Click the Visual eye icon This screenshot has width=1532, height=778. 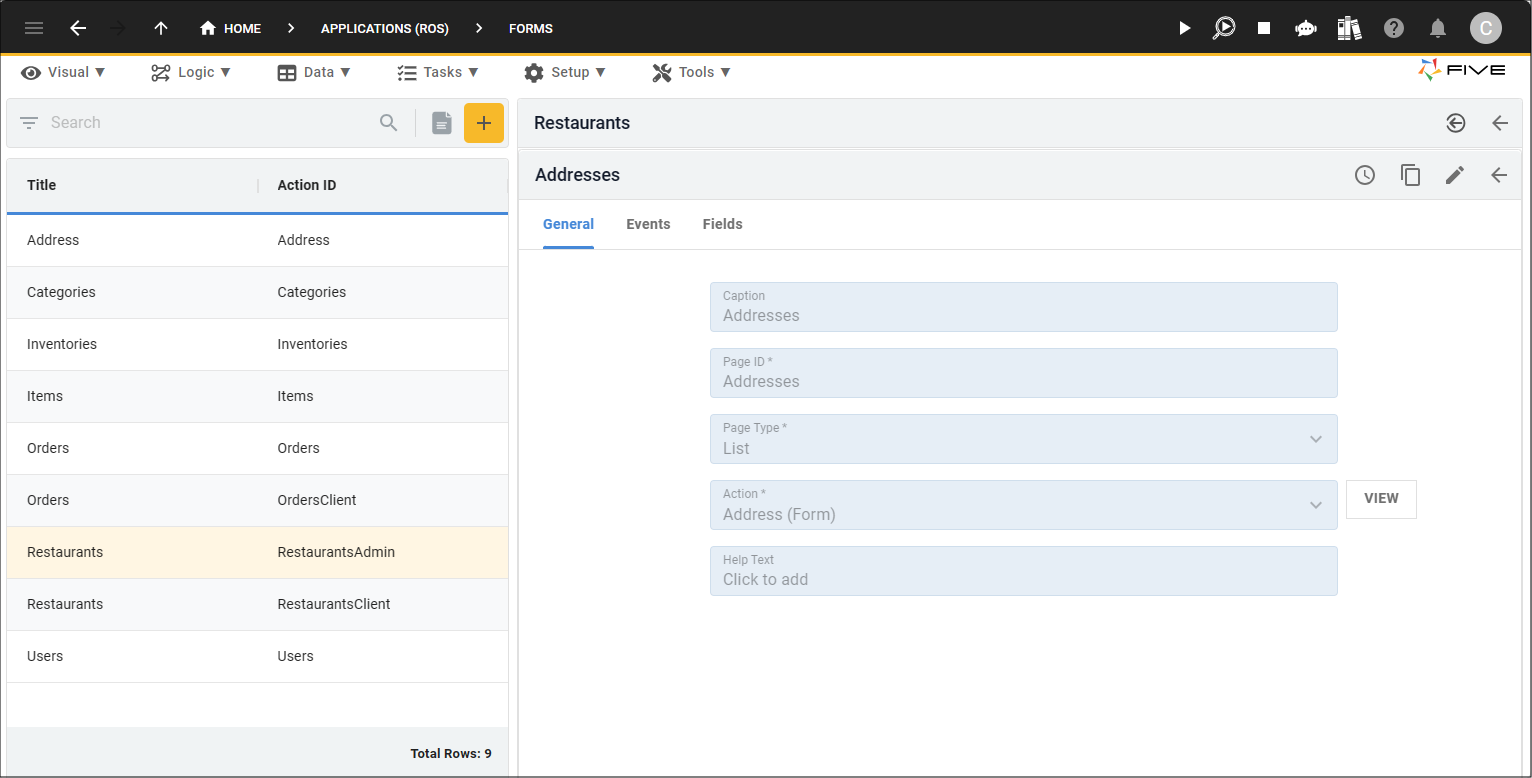point(31,72)
